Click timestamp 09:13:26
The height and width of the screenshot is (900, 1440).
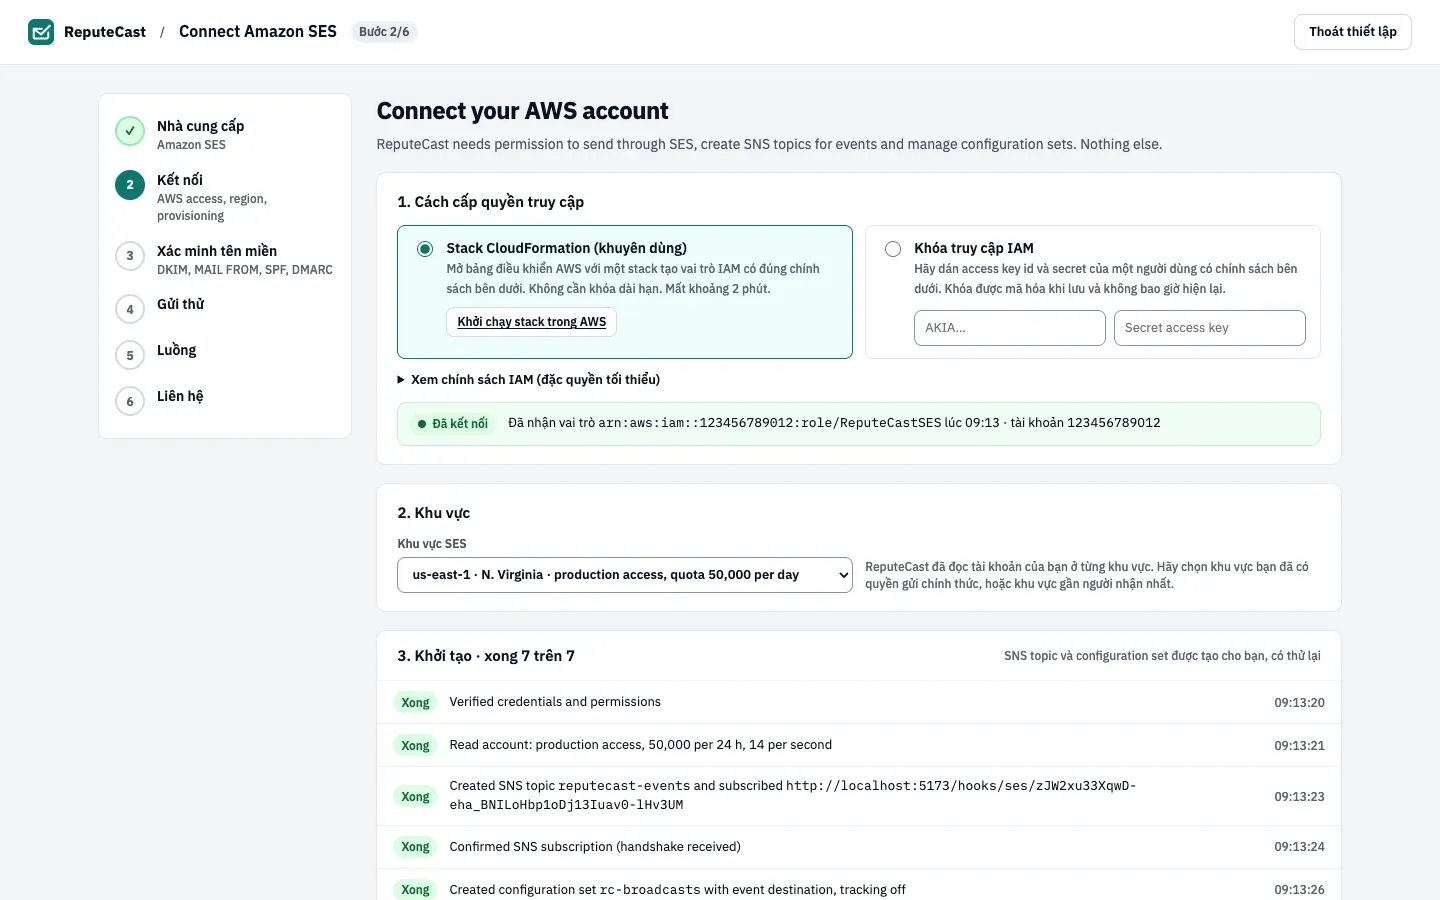[1299, 890]
